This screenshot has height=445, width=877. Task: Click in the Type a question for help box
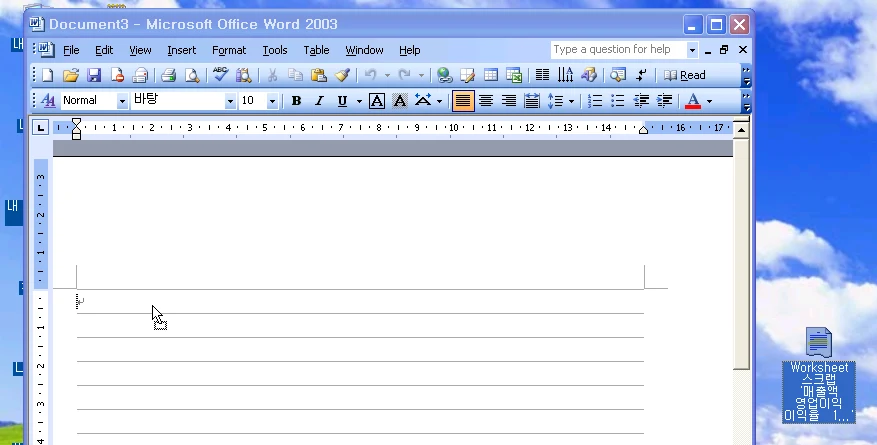618,50
